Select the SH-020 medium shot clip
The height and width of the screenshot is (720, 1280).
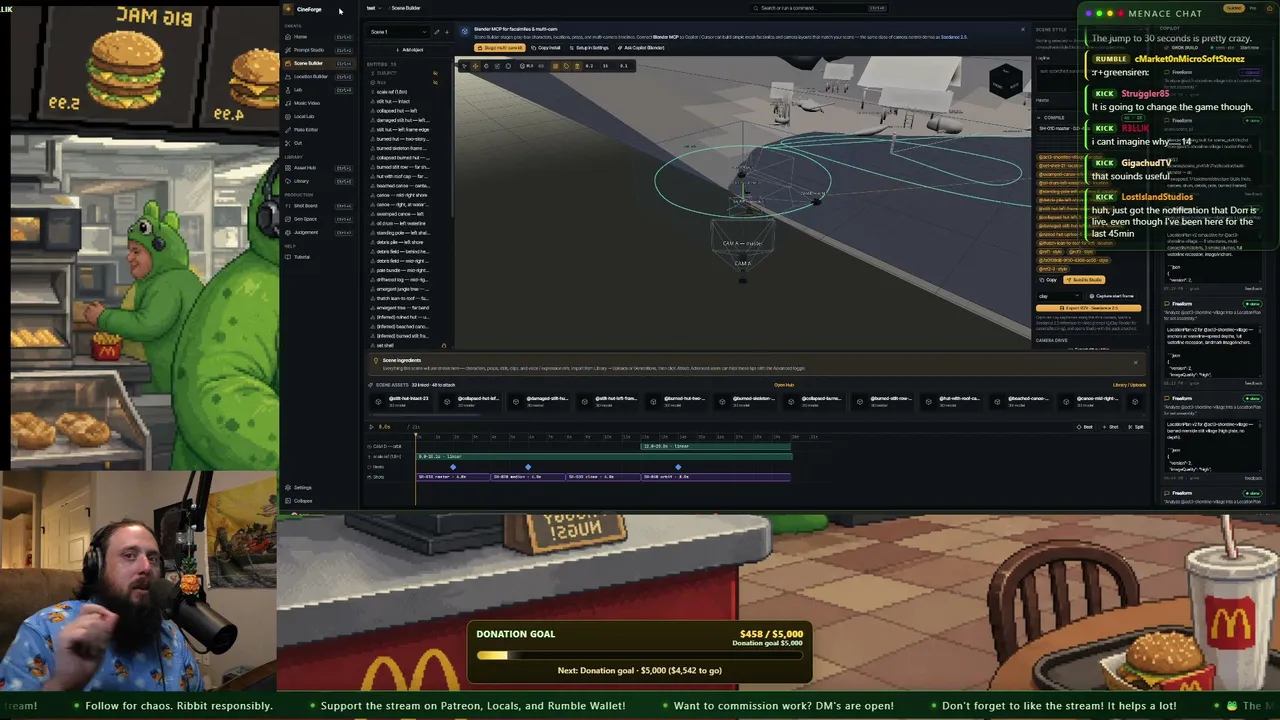(529, 477)
